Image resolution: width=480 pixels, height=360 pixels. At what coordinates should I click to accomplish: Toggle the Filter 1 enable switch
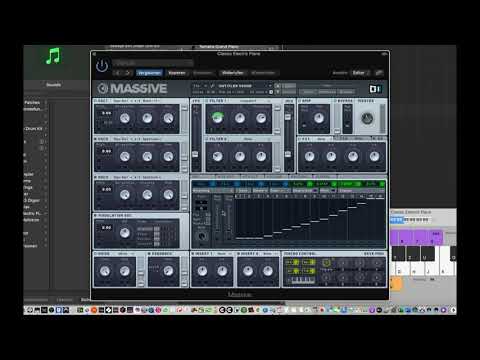coord(207,101)
